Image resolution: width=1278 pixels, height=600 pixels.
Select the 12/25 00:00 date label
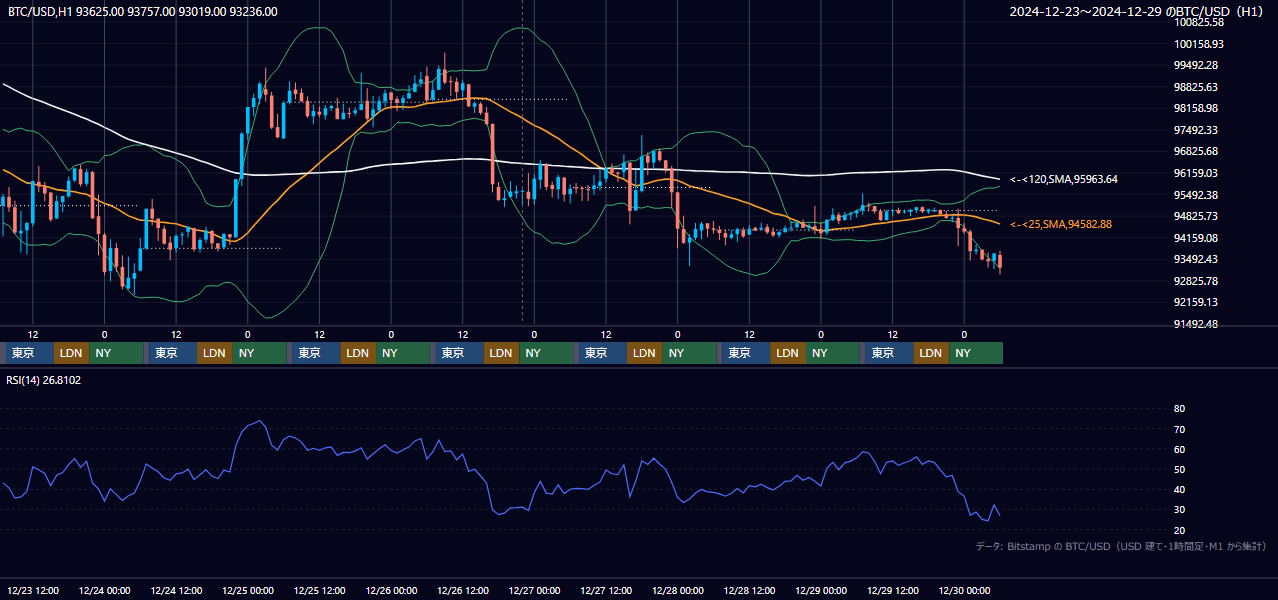(x=248, y=591)
